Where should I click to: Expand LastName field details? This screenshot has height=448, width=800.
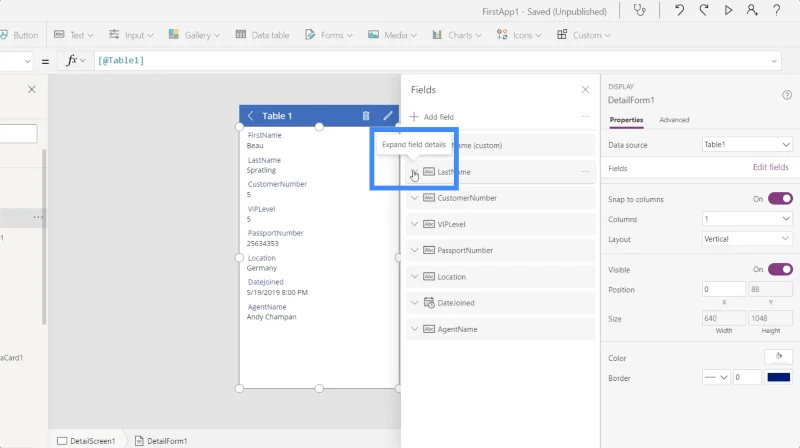[414, 172]
